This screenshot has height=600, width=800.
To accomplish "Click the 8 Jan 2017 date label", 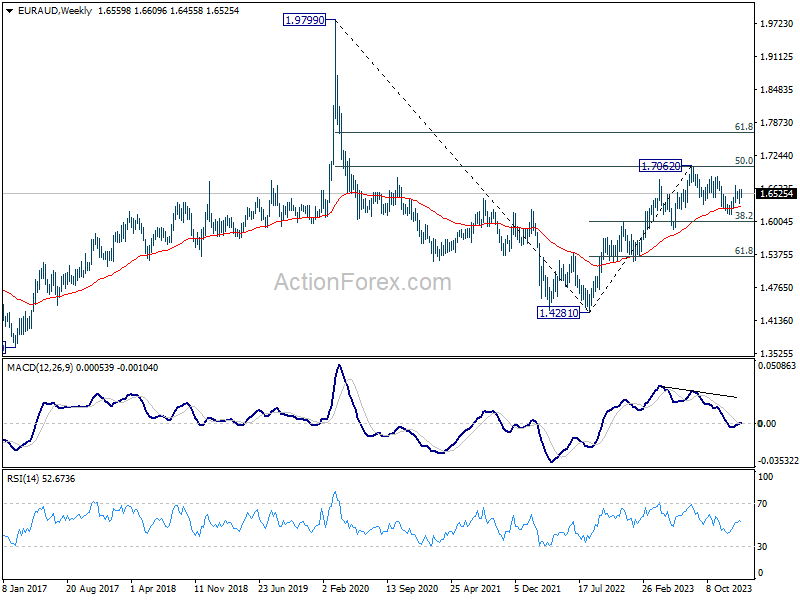I will click(24, 588).
